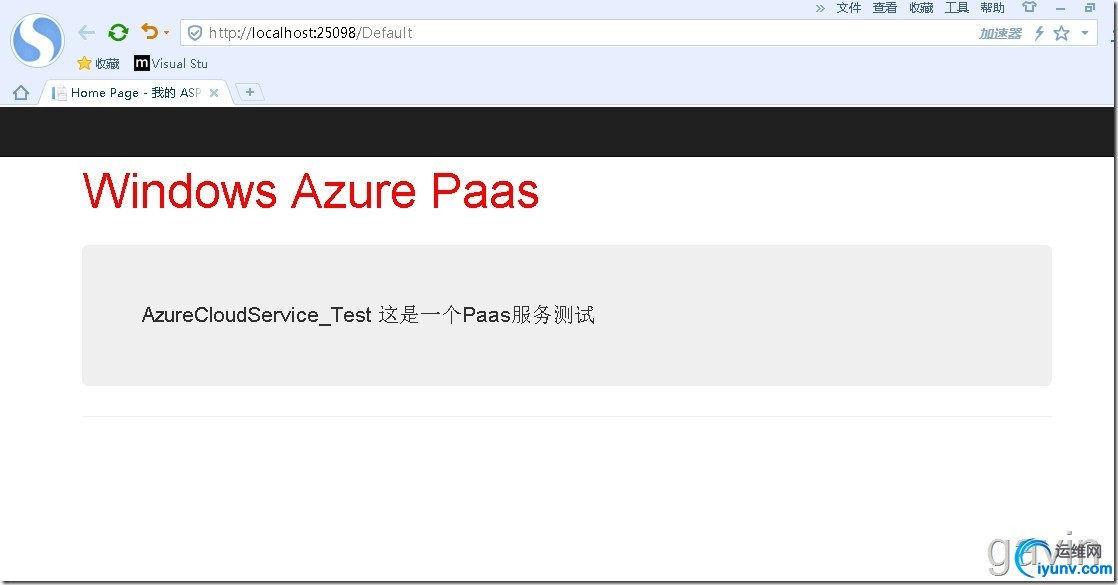Minimize the browser window
The height and width of the screenshot is (585, 1118).
point(1060,9)
